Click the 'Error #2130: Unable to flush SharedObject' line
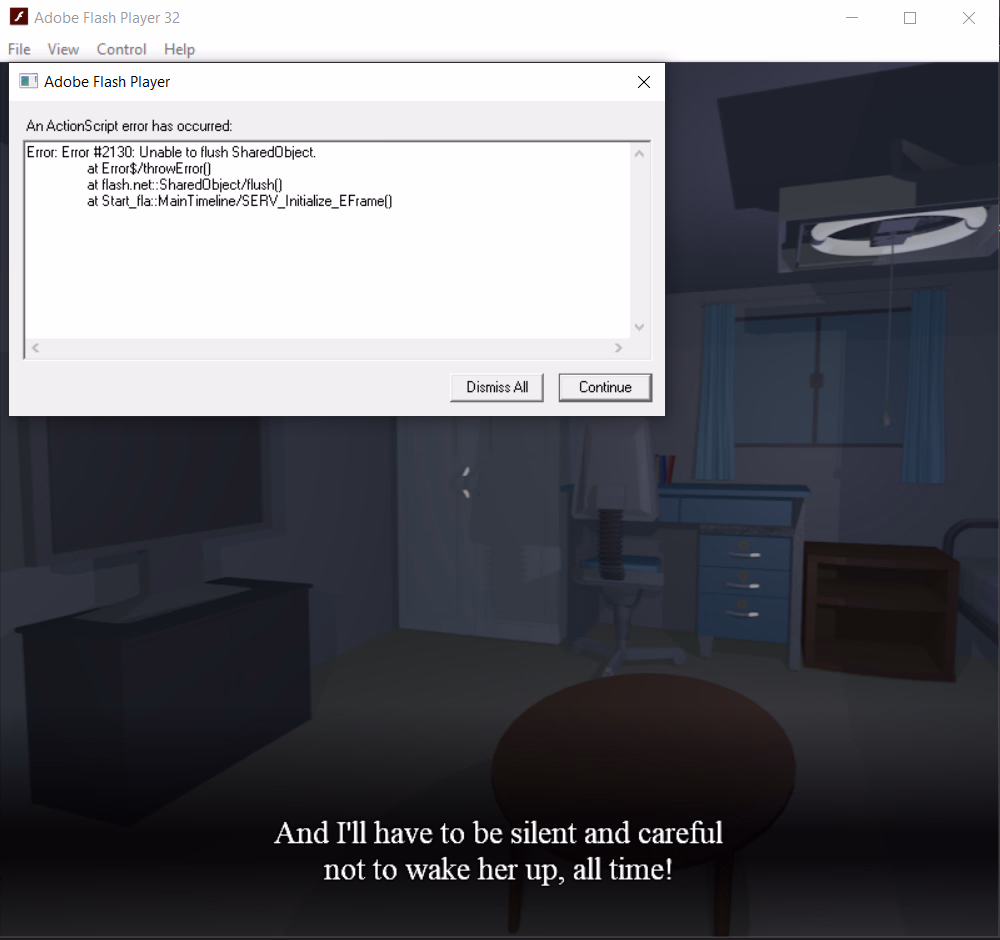Screen dimensions: 1000x940 (x=171, y=152)
